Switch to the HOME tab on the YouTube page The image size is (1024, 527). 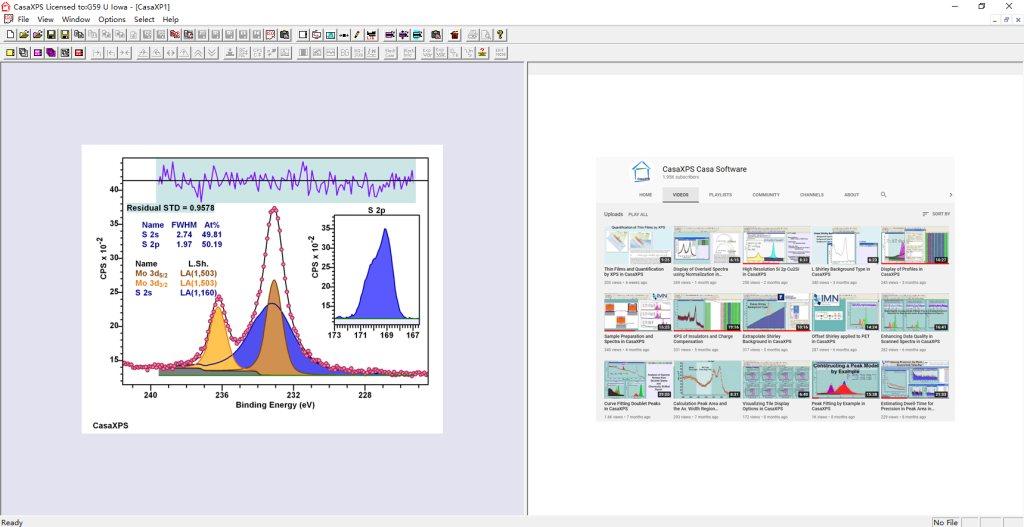(x=645, y=195)
